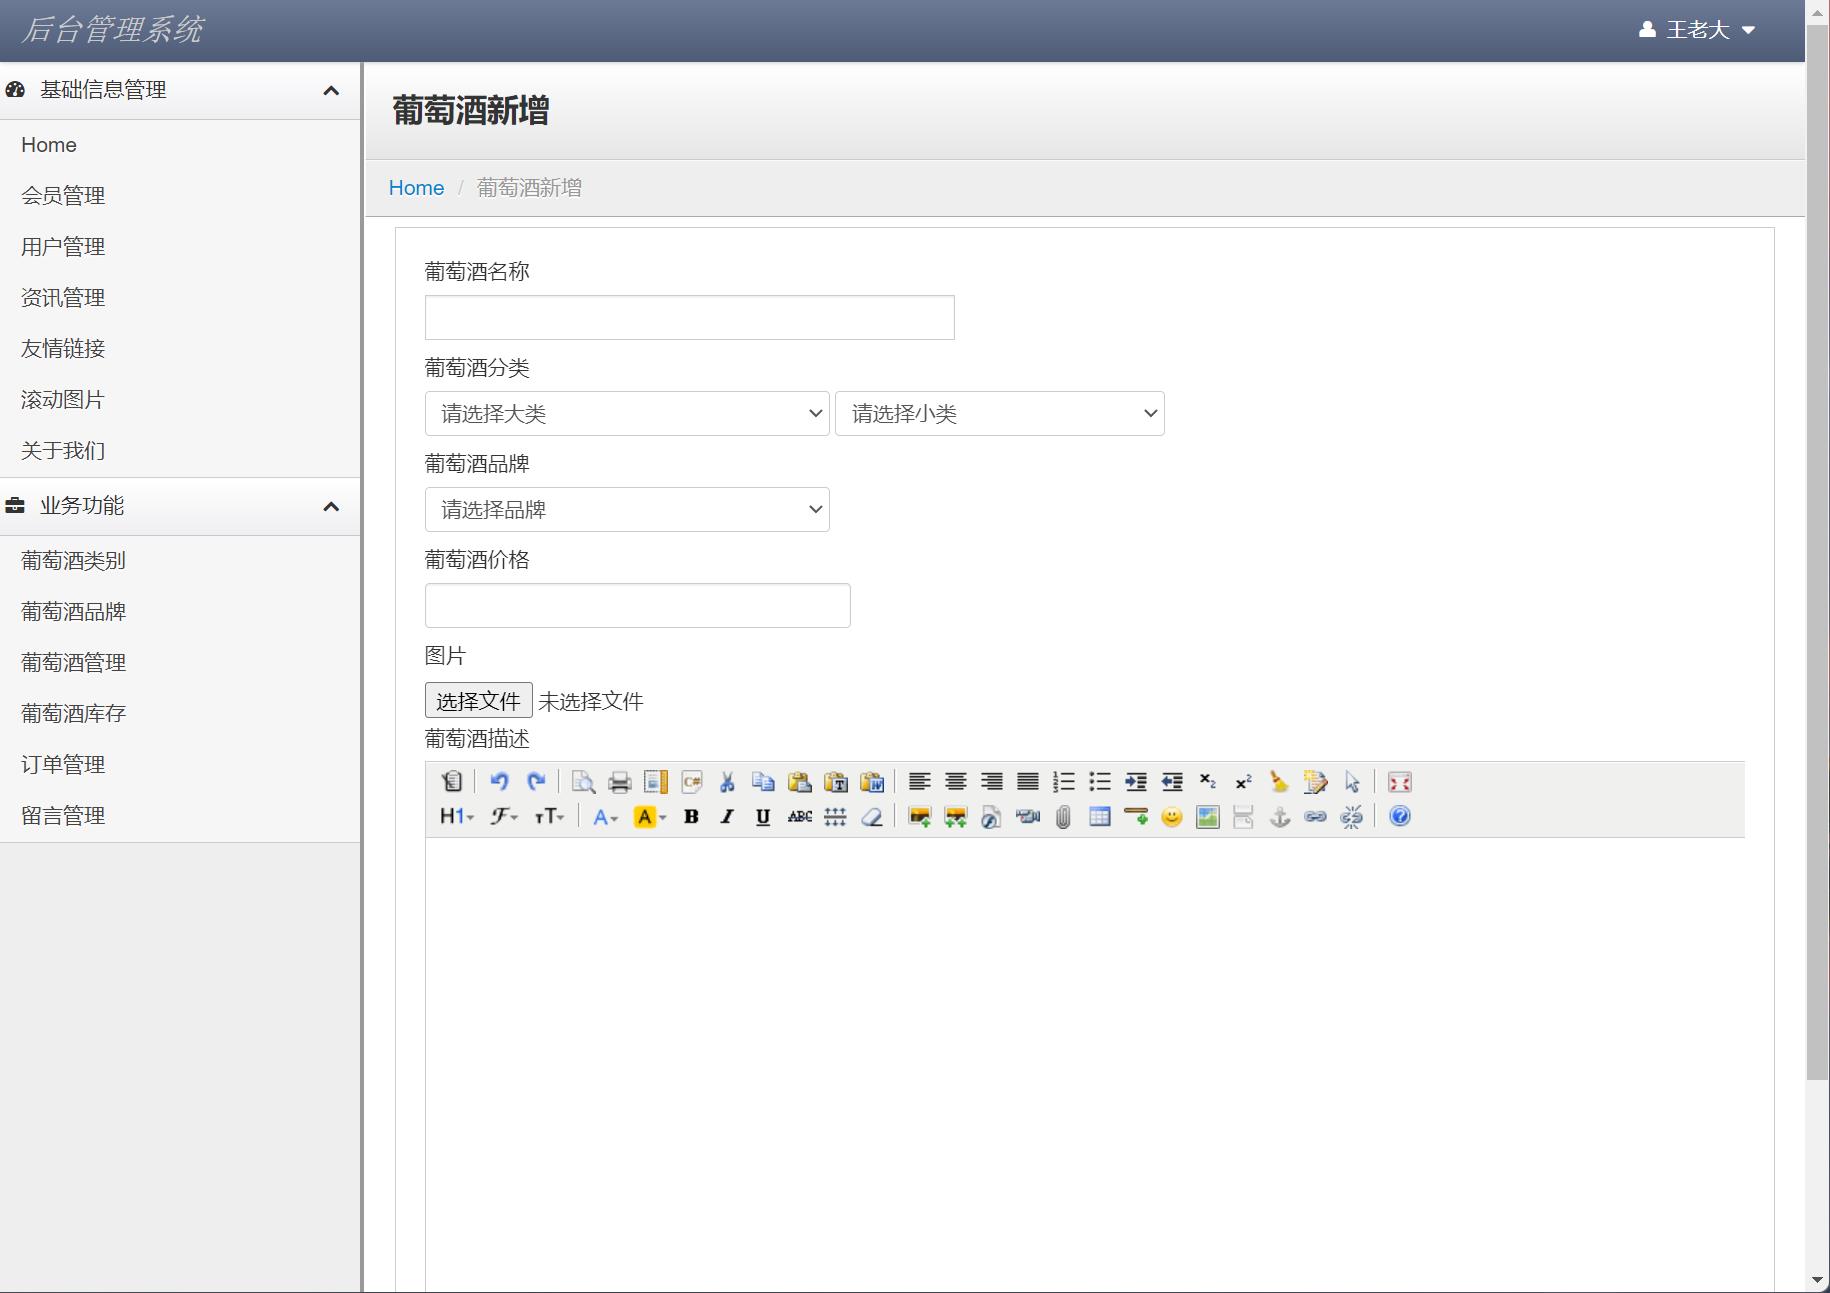Image resolution: width=1830 pixels, height=1293 pixels.
Task: Open the 请选择品牌 brand dropdown
Action: (627, 510)
